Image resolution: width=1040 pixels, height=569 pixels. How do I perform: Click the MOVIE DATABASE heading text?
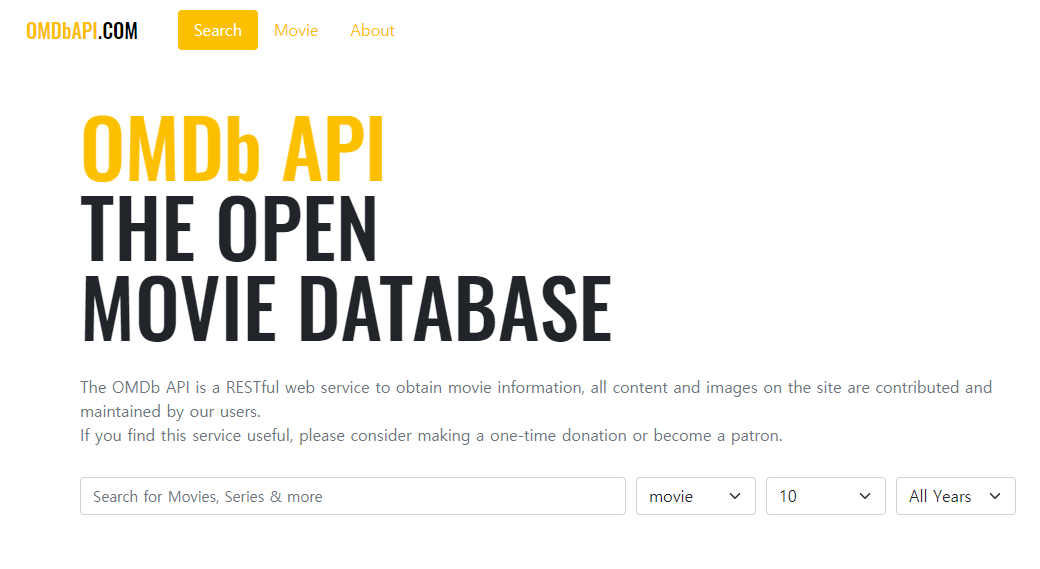(346, 308)
